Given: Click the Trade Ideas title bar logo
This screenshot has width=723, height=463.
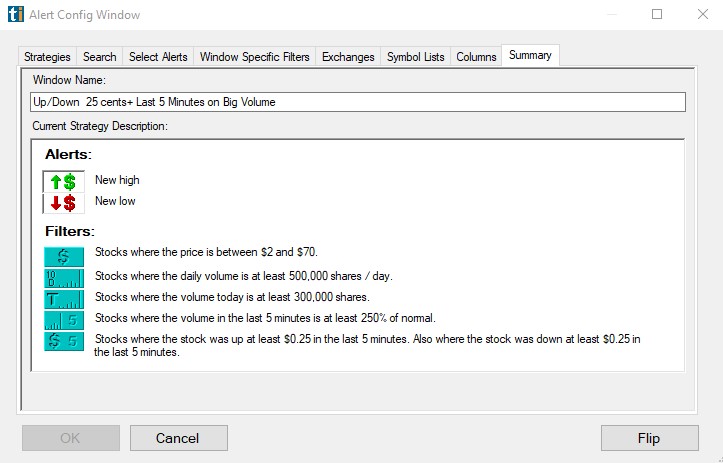Looking at the screenshot, I should pos(14,15).
